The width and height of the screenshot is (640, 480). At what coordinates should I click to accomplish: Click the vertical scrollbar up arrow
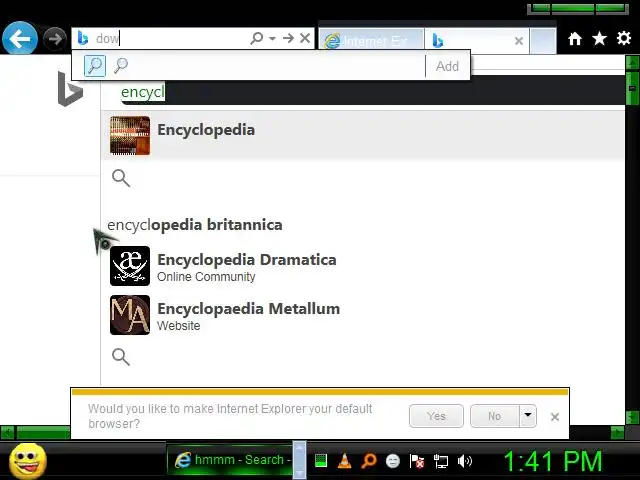coord(632,62)
